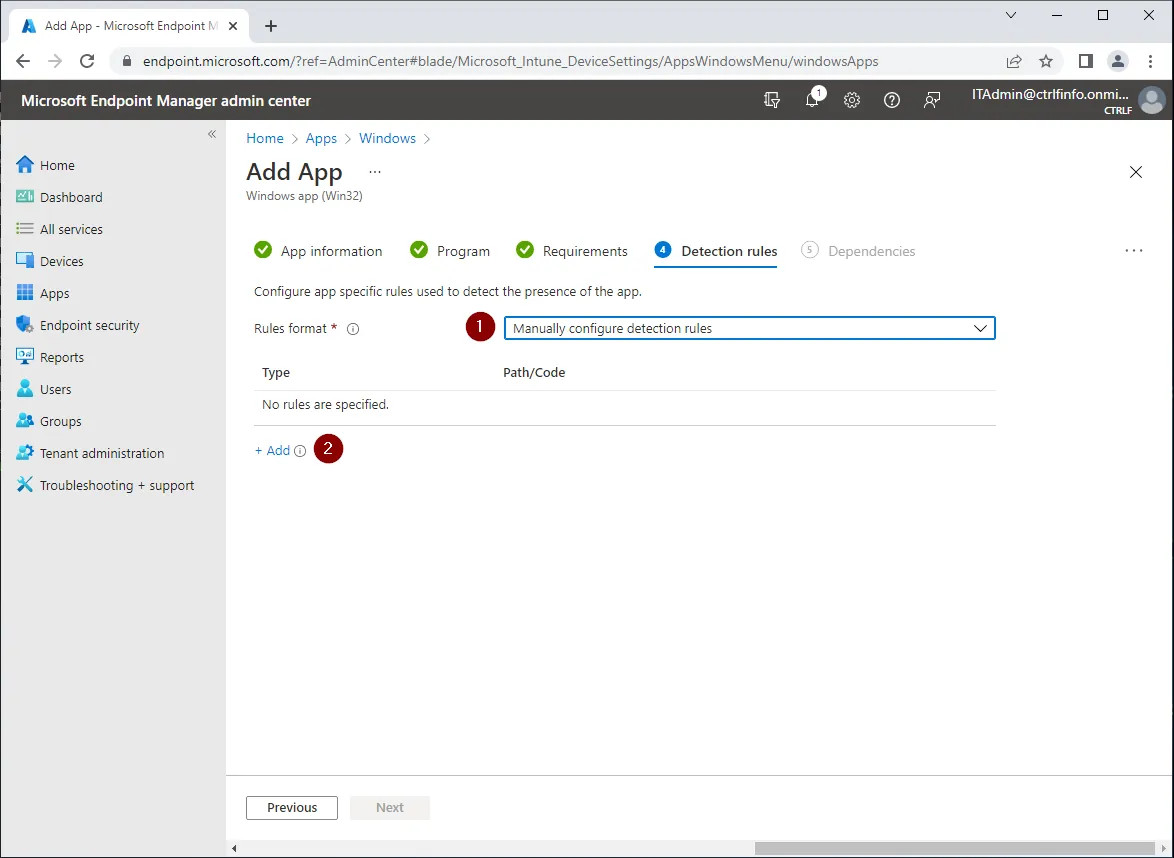
Task: Open the Chrome three-dot menu
Action: pos(1151,61)
